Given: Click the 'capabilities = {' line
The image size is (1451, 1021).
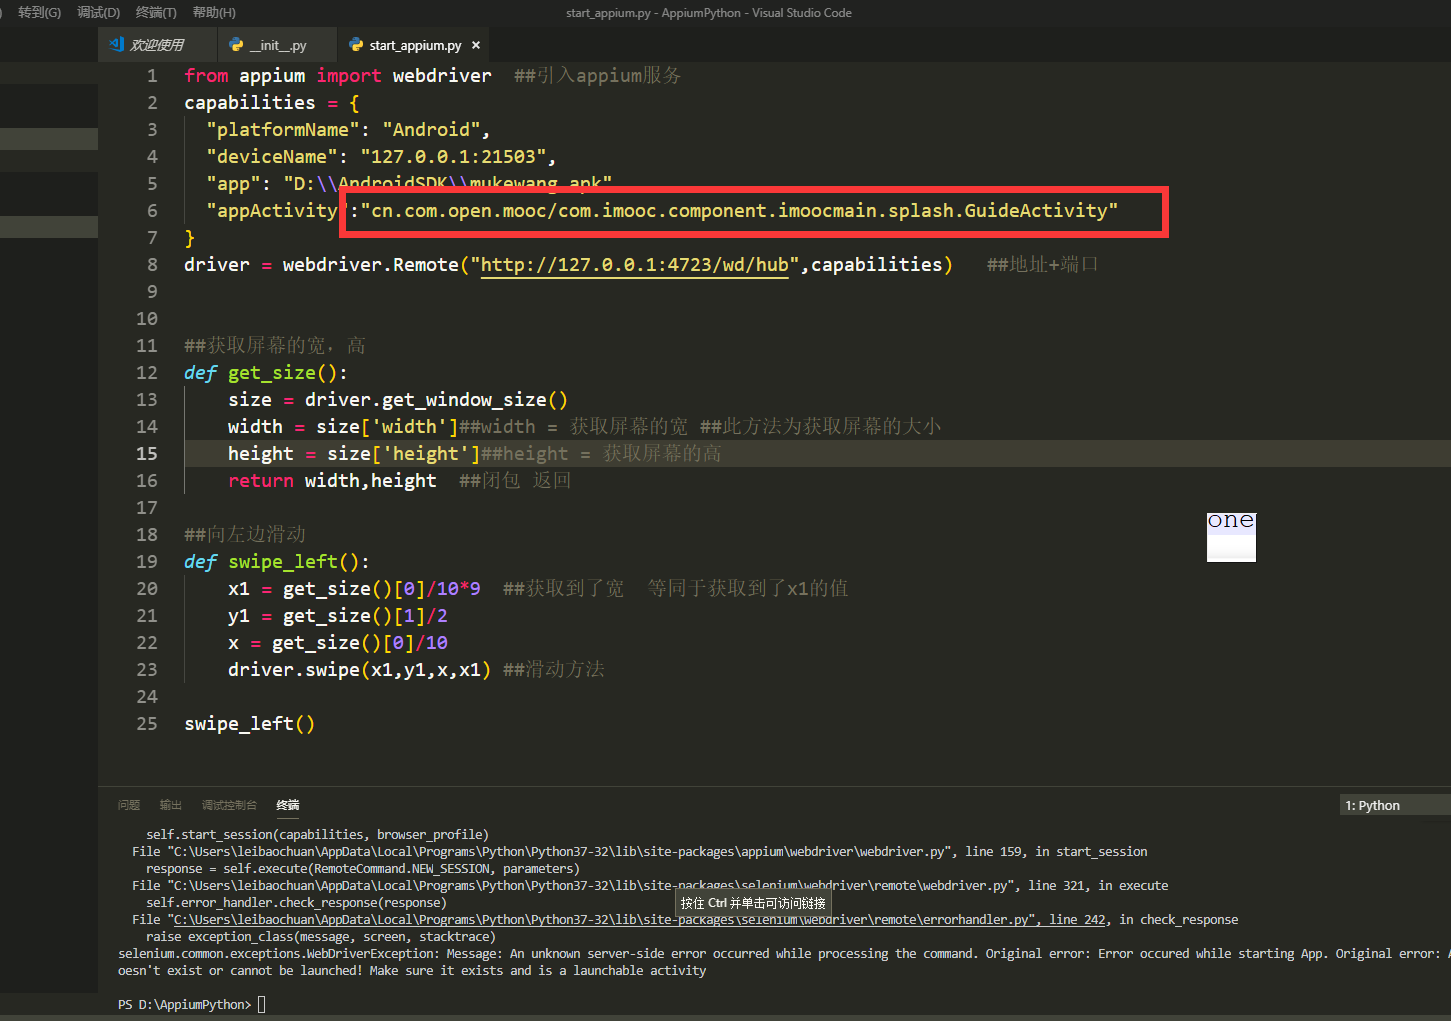Looking at the screenshot, I should pyautogui.click(x=272, y=103).
